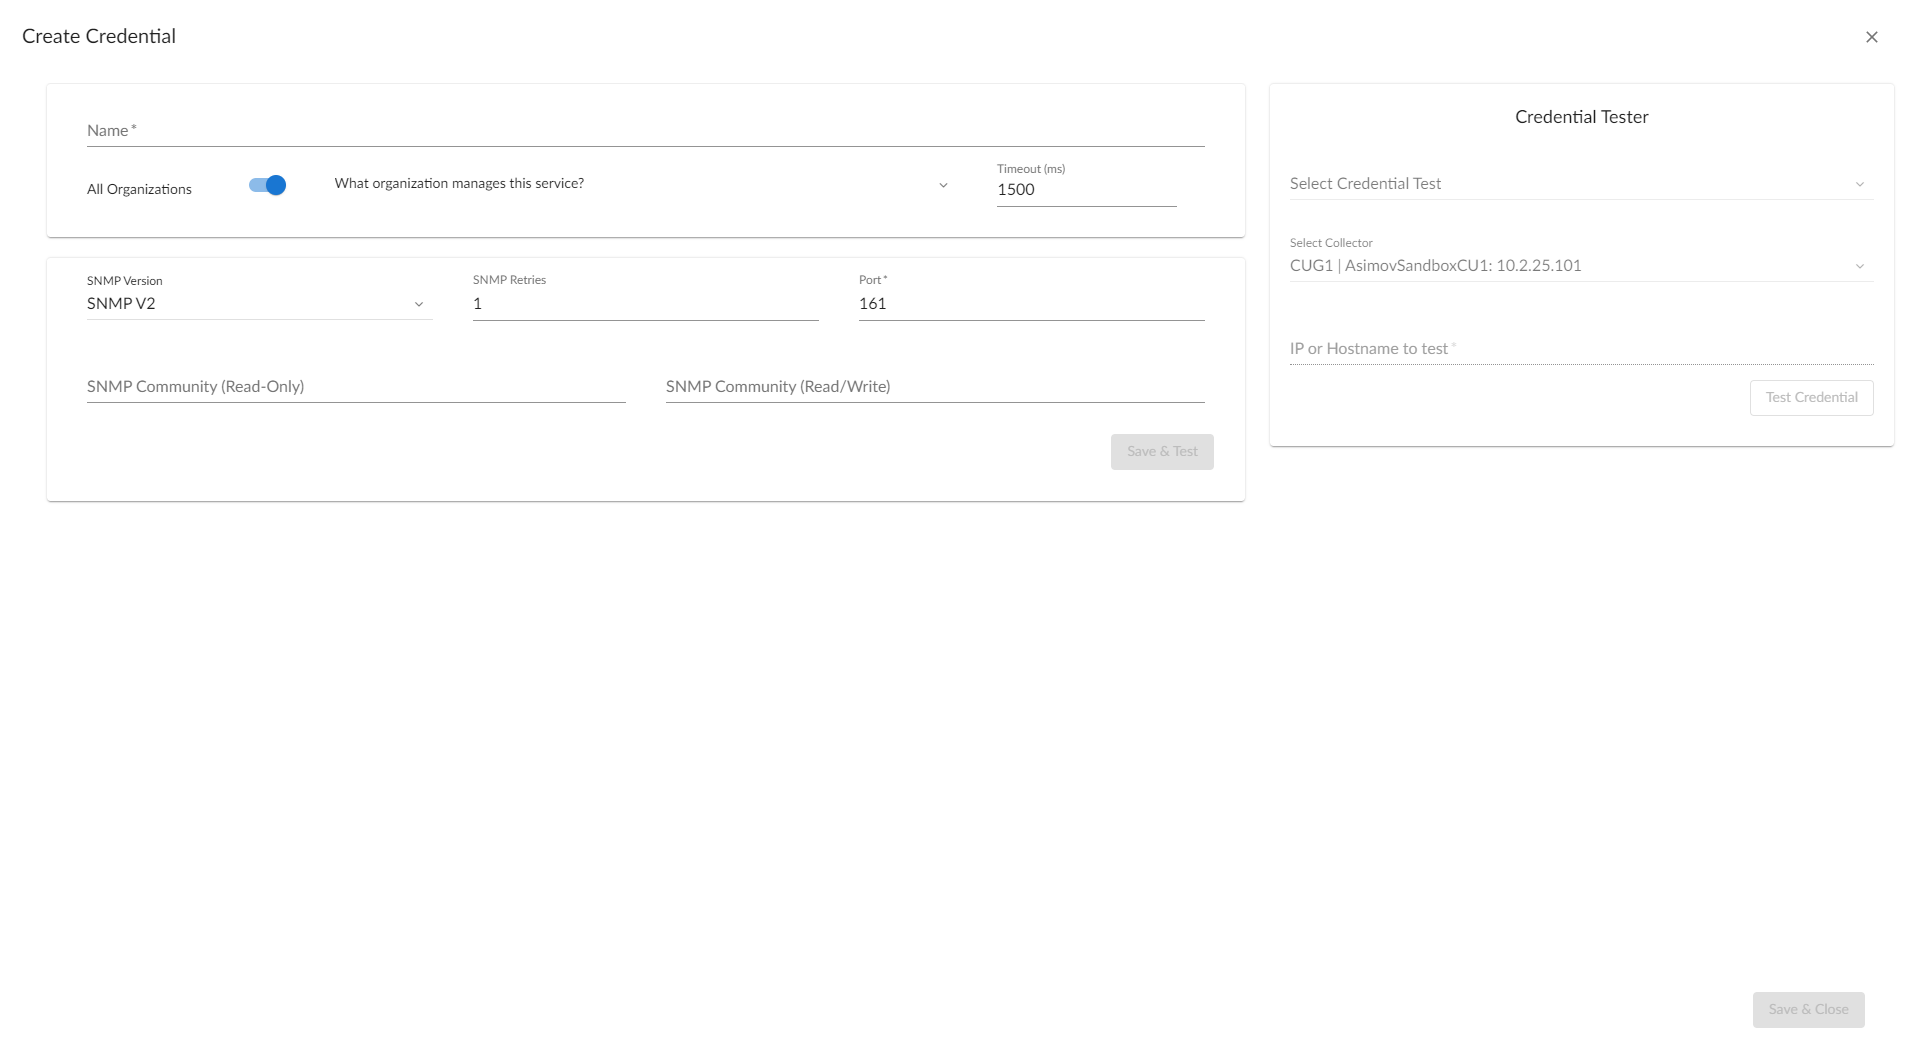Image resolution: width=1916 pixels, height=1052 pixels.
Task: Click the SNMP Community (Read/Write) field
Action: click(934, 387)
